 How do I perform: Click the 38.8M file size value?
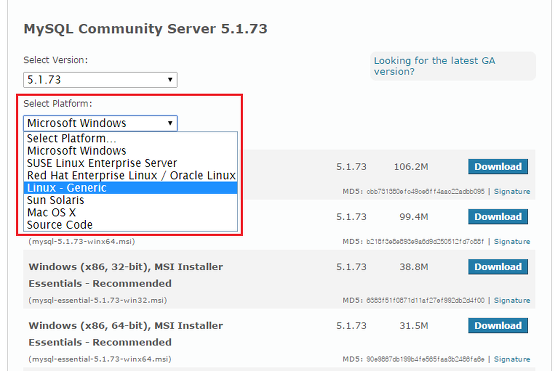[x=414, y=267]
